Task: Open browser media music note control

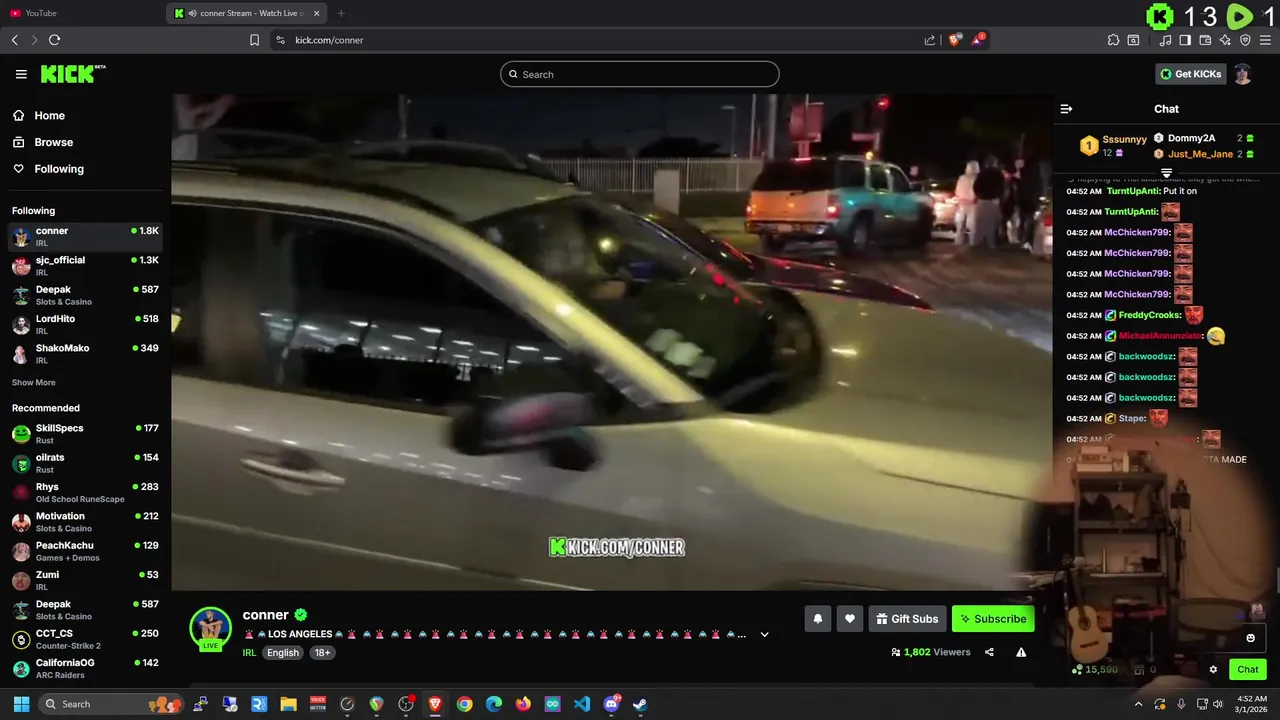Action: 1165,40
